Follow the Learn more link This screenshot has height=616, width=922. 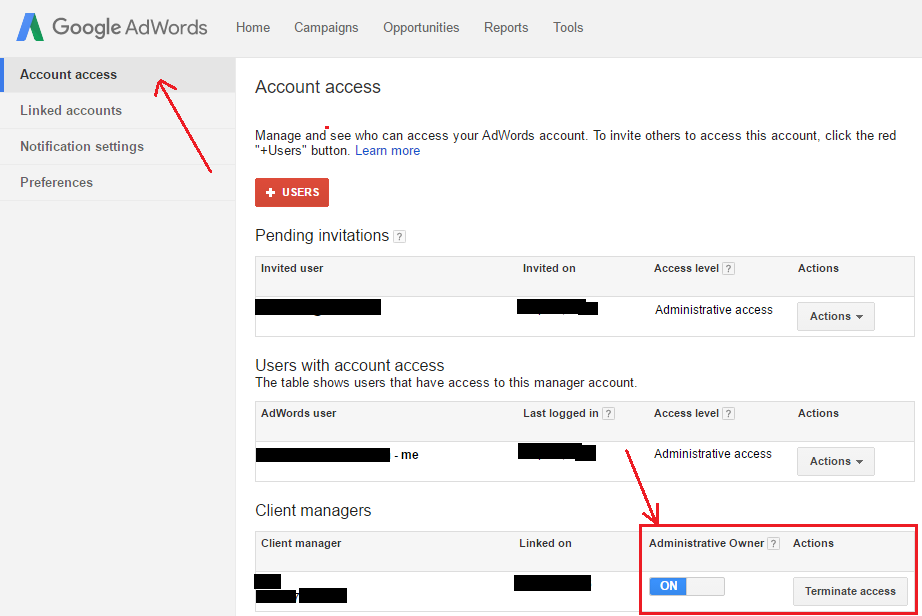pyautogui.click(x=387, y=150)
